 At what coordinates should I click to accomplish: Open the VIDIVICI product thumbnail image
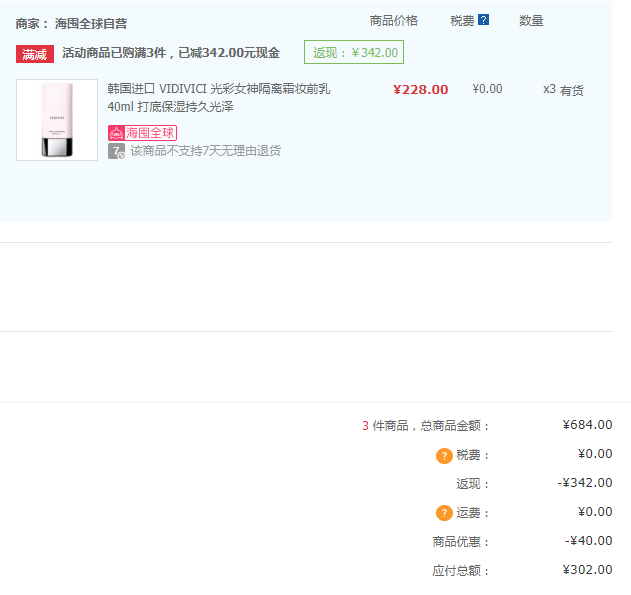57,120
